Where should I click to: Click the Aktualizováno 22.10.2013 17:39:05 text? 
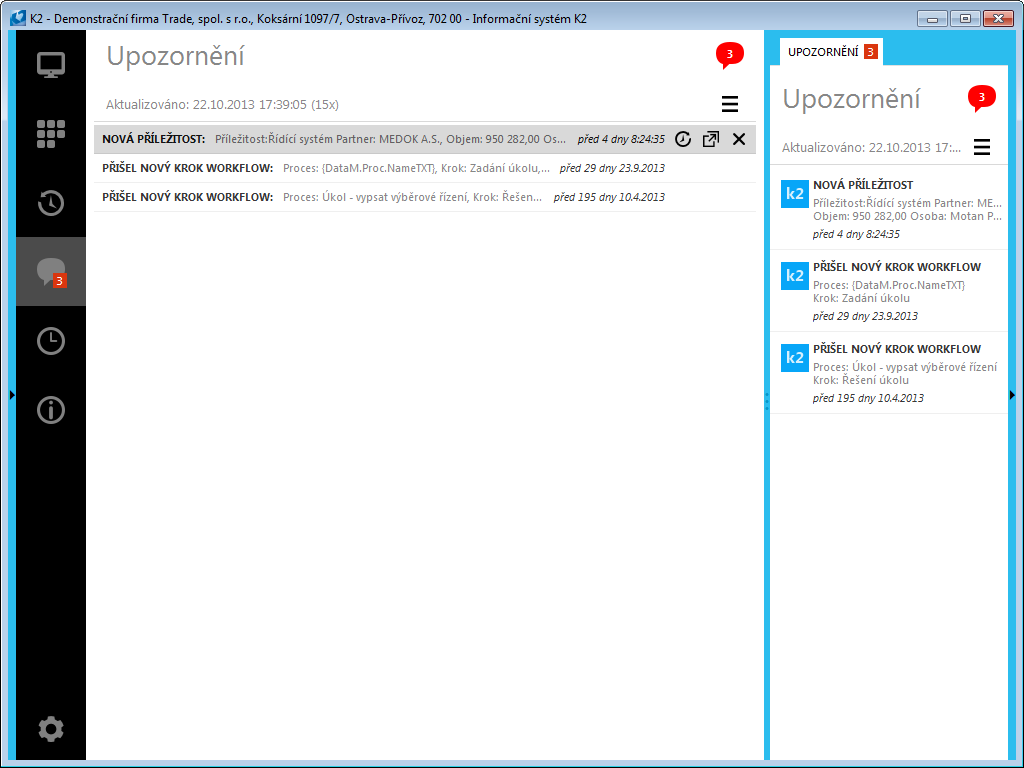click(x=222, y=104)
